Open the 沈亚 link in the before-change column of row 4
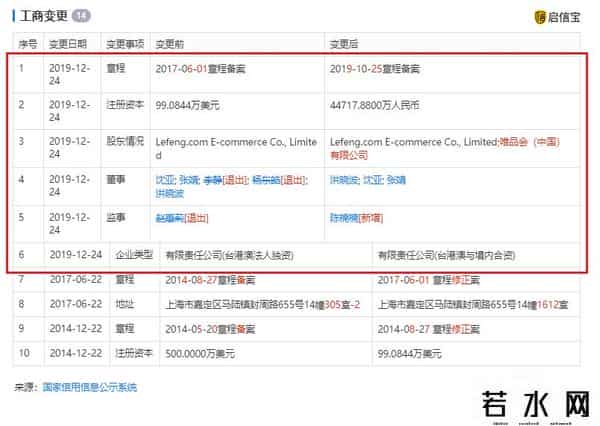The width and height of the screenshot is (600, 426). coord(165,180)
